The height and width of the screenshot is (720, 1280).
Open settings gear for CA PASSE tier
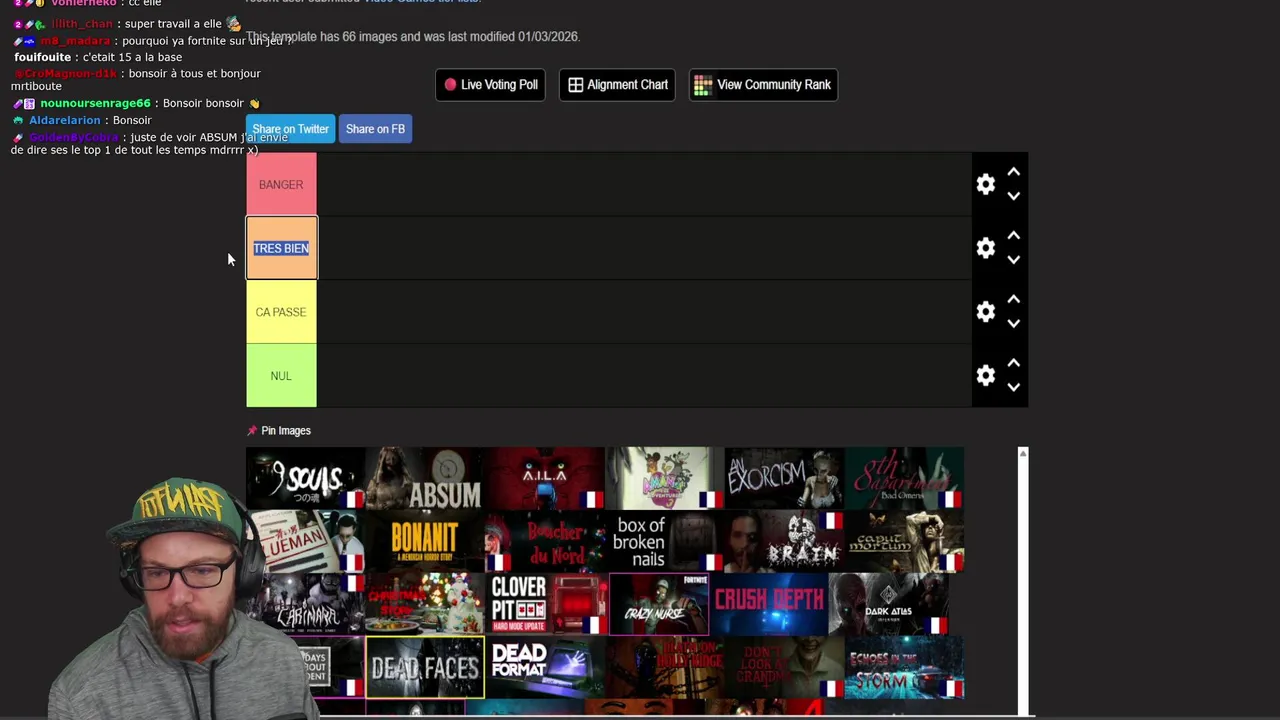(x=985, y=312)
